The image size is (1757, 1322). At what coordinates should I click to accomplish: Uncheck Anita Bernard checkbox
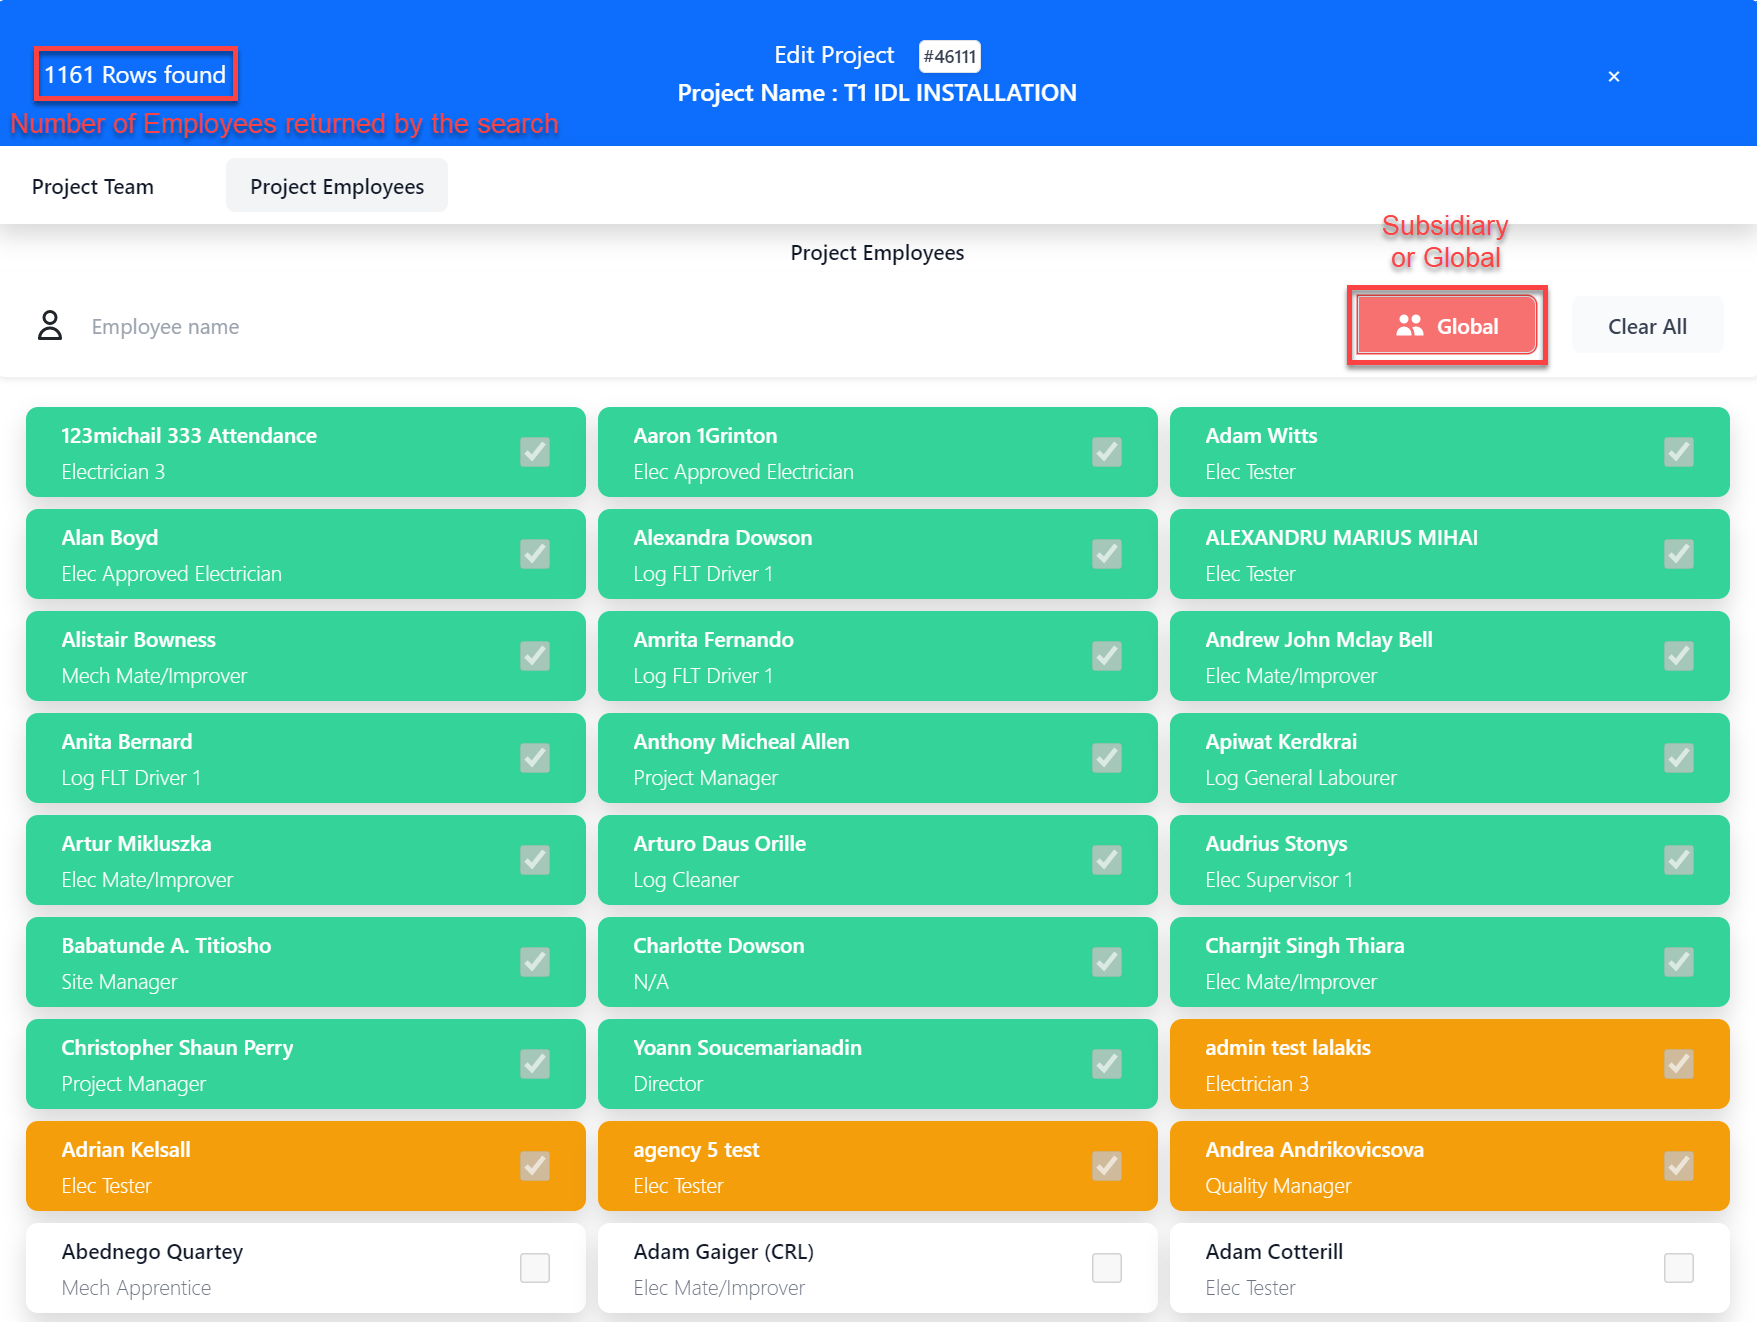[x=535, y=758]
